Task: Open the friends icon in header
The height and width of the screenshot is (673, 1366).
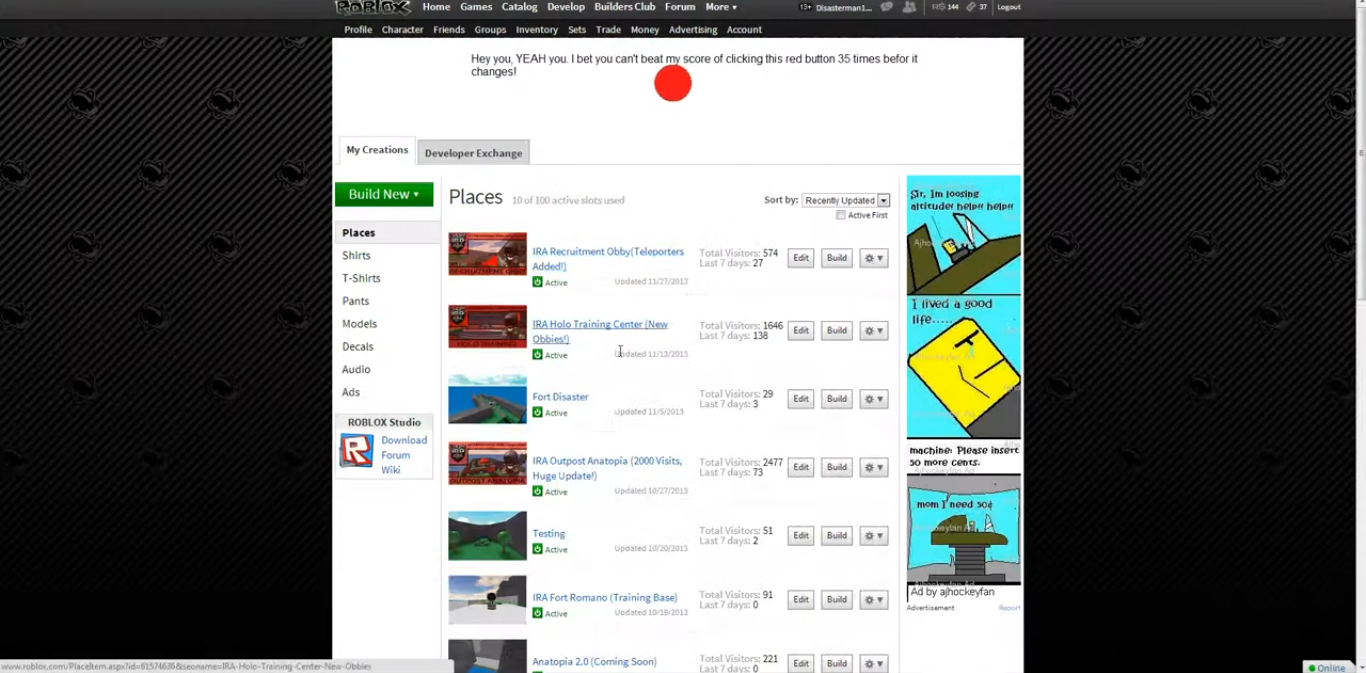Action: pos(909,7)
